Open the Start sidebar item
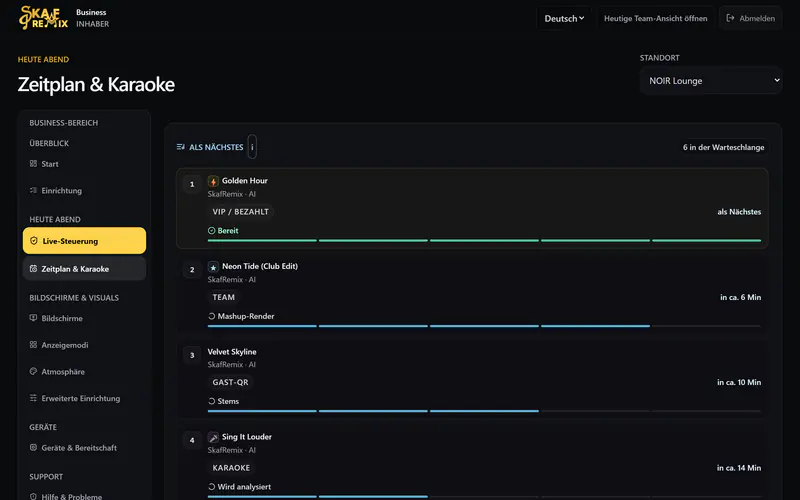Screen dimensions: 800x500 (x=84, y=164)
